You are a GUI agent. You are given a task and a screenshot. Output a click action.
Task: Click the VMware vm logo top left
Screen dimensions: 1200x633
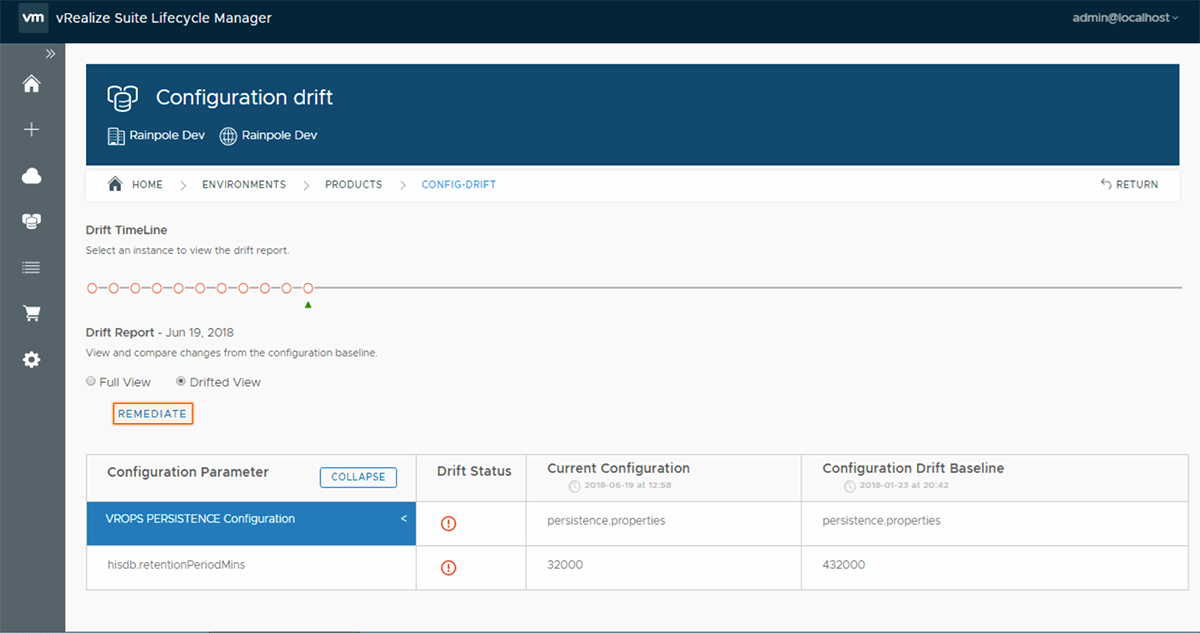[33, 18]
